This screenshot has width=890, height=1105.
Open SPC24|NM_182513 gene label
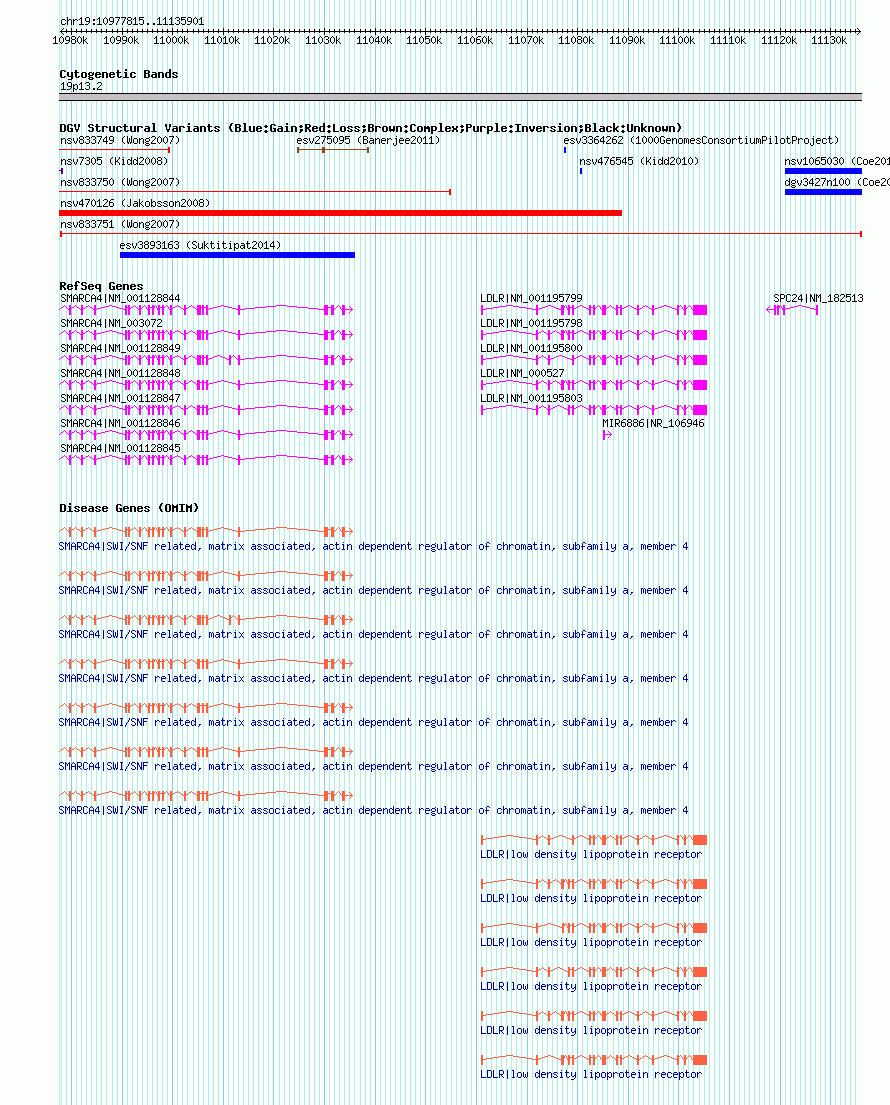pos(818,298)
